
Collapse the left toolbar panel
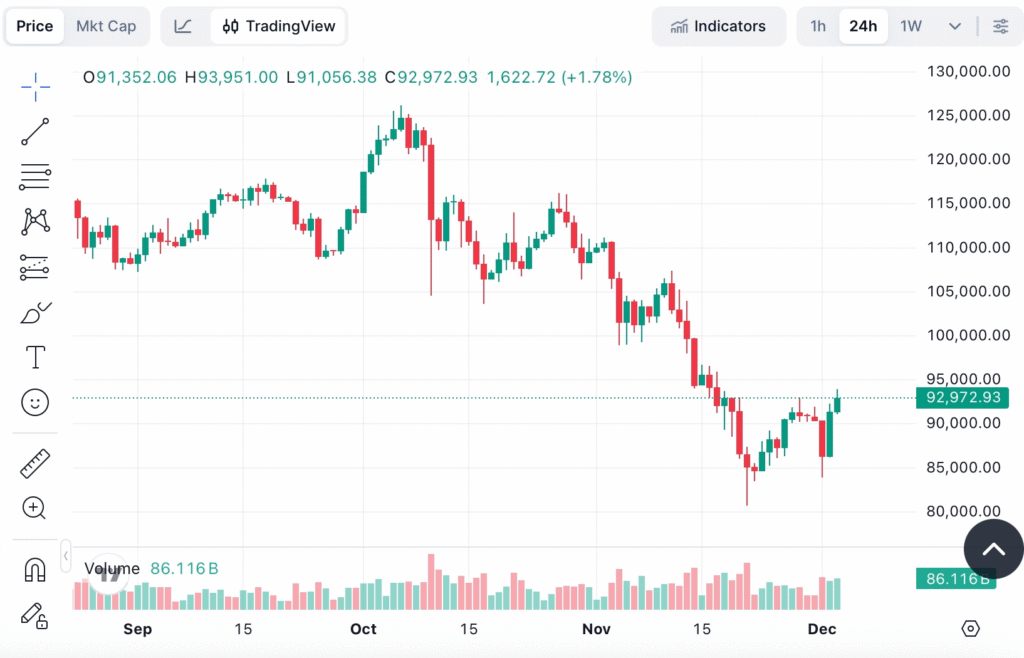click(x=65, y=556)
